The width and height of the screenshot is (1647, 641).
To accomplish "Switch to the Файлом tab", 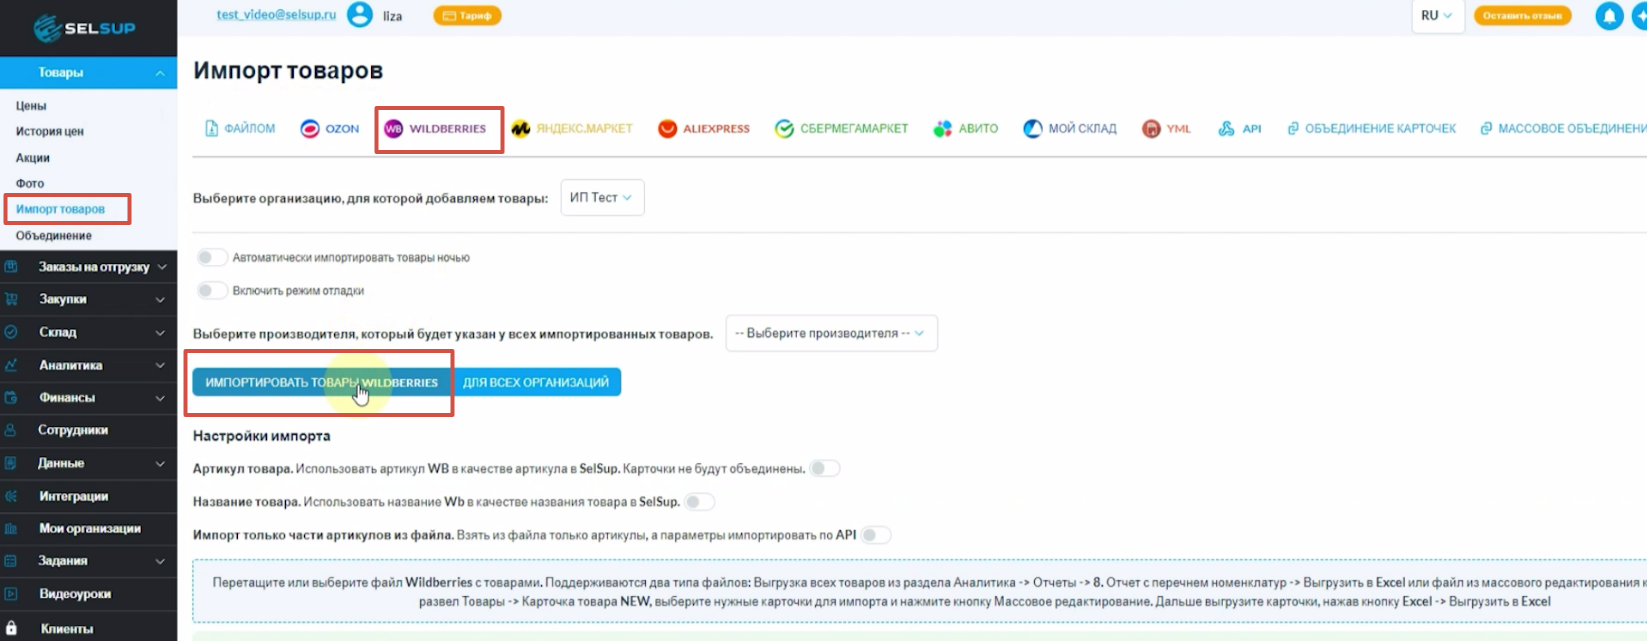I will tap(240, 129).
